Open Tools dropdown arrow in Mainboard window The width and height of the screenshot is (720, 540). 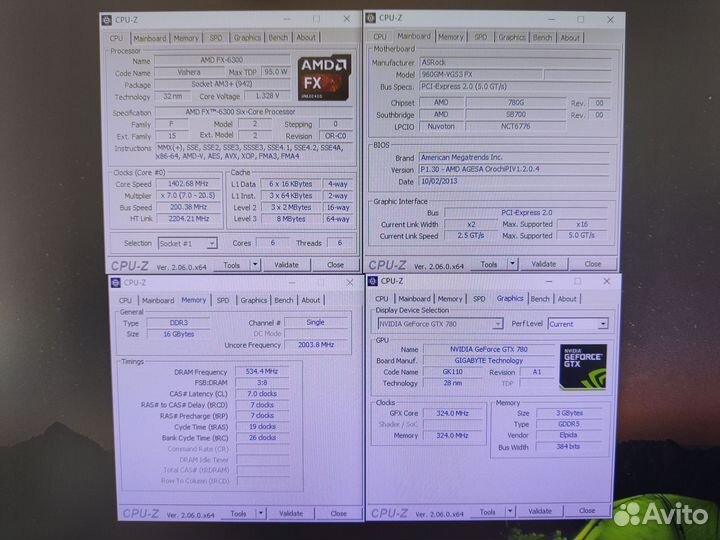512,264
